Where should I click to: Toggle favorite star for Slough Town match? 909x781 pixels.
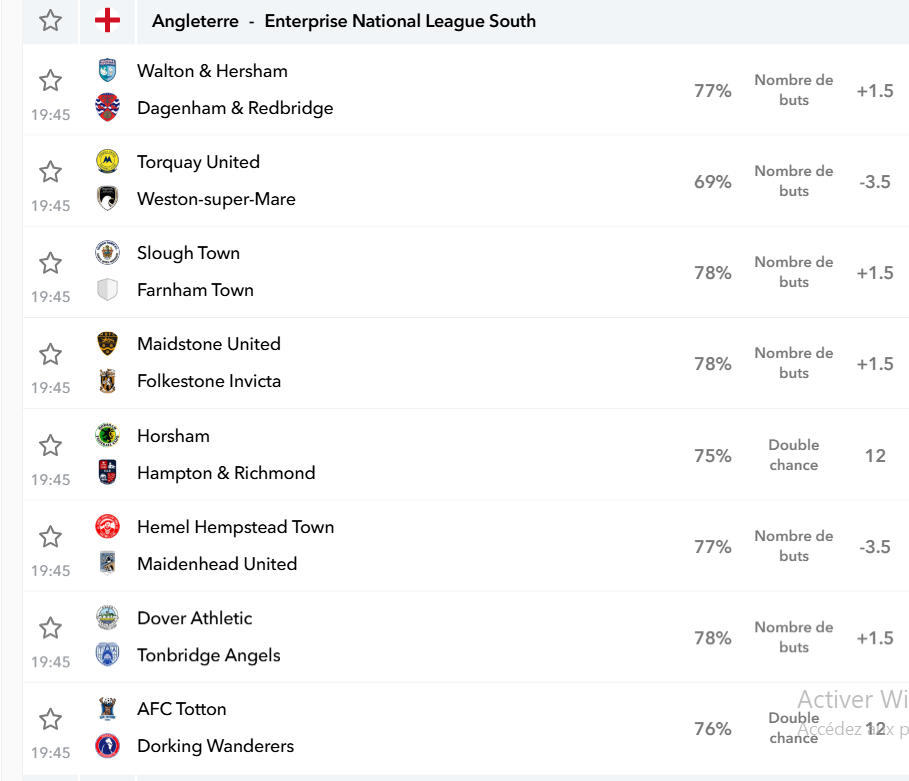click(50, 263)
